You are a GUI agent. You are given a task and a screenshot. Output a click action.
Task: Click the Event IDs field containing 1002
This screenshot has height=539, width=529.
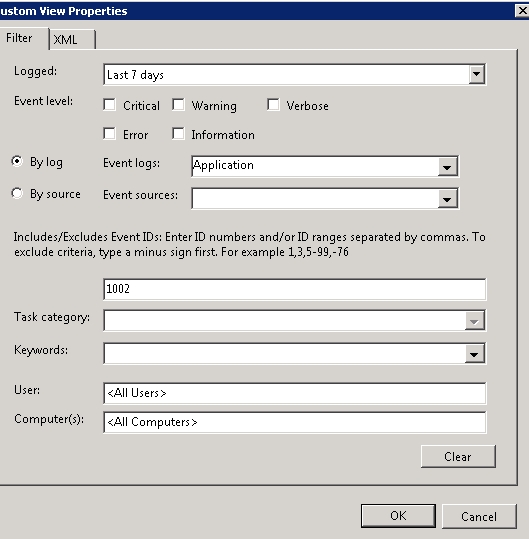[295, 289]
